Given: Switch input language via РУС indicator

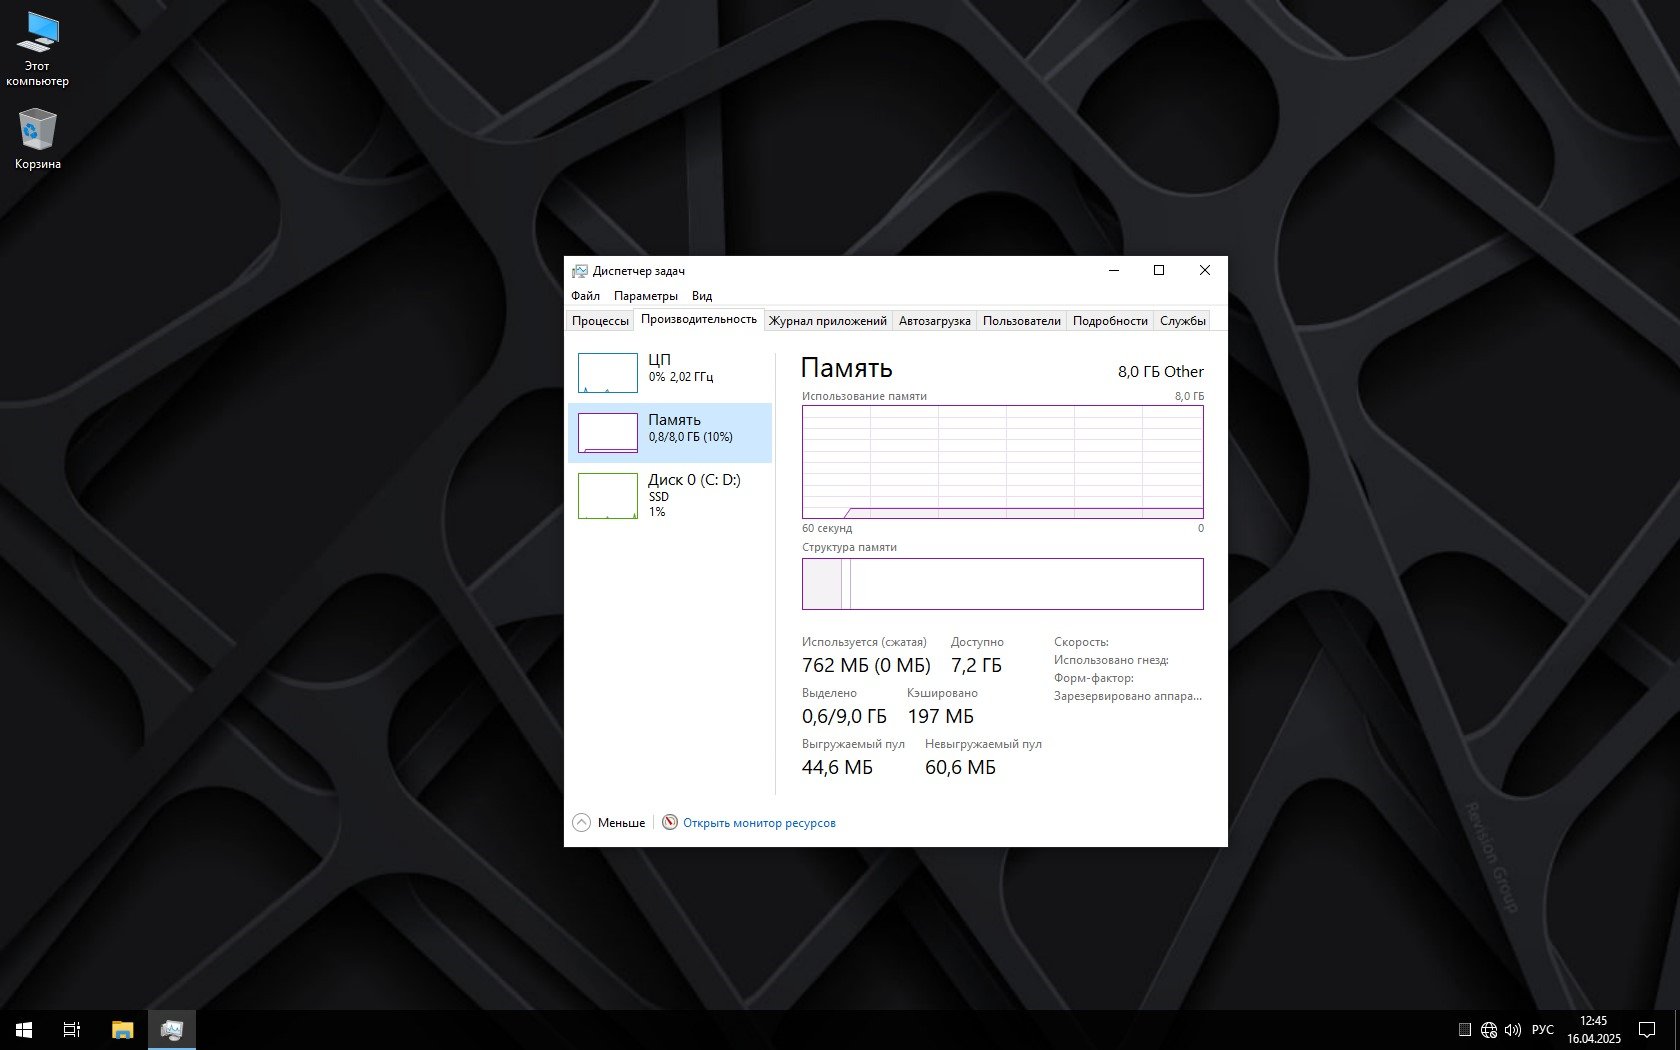Looking at the screenshot, I should click(x=1543, y=1030).
